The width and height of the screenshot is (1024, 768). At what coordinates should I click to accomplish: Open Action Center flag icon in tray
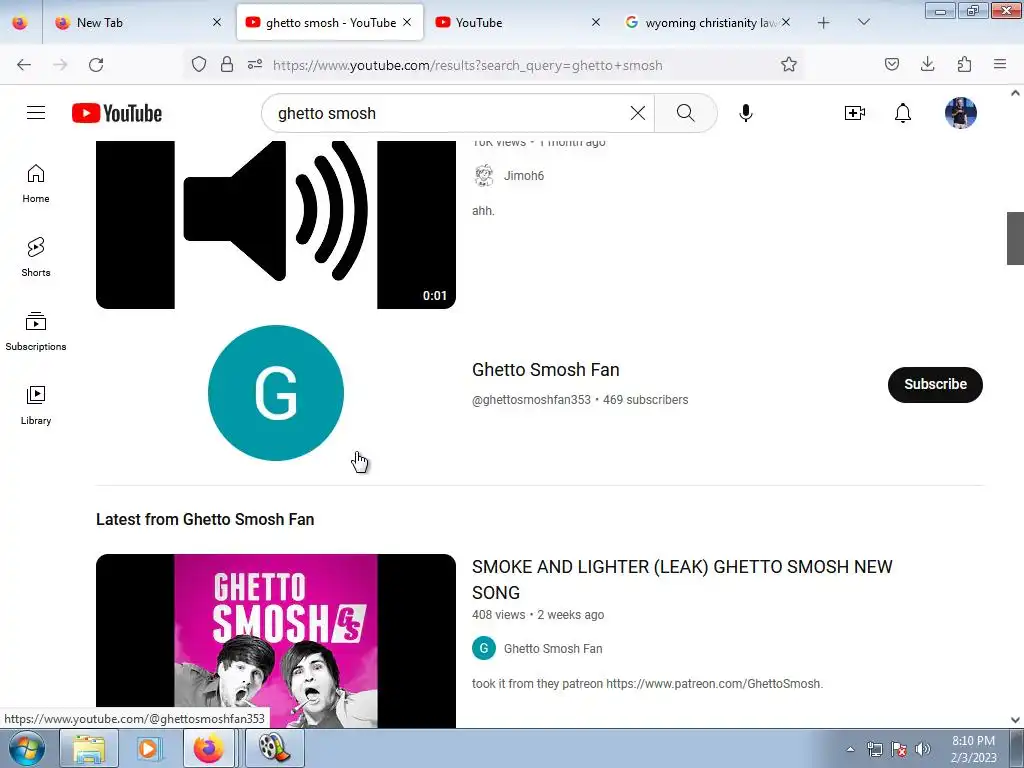pyautogui.click(x=899, y=749)
